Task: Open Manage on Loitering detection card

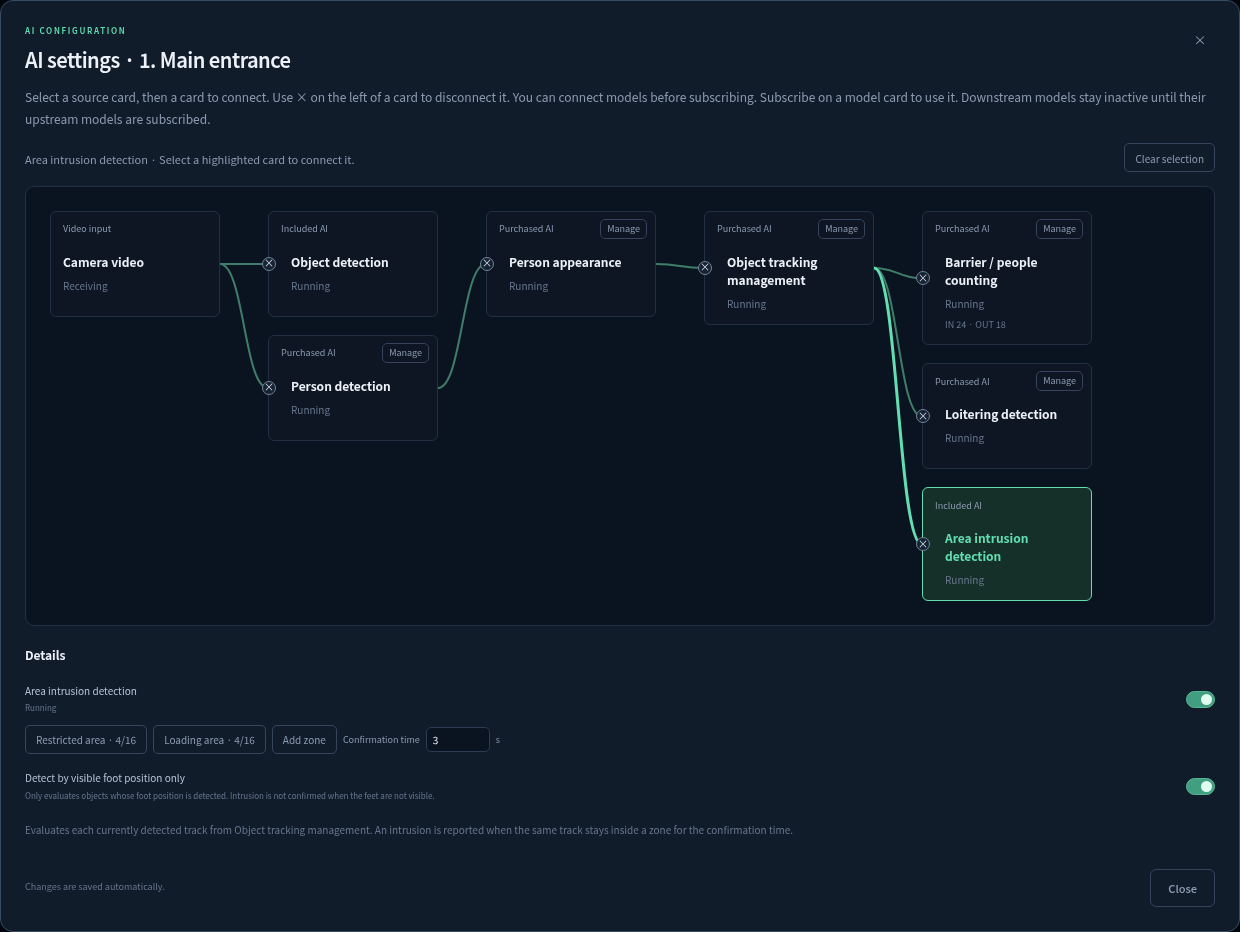Action: coord(1059,381)
